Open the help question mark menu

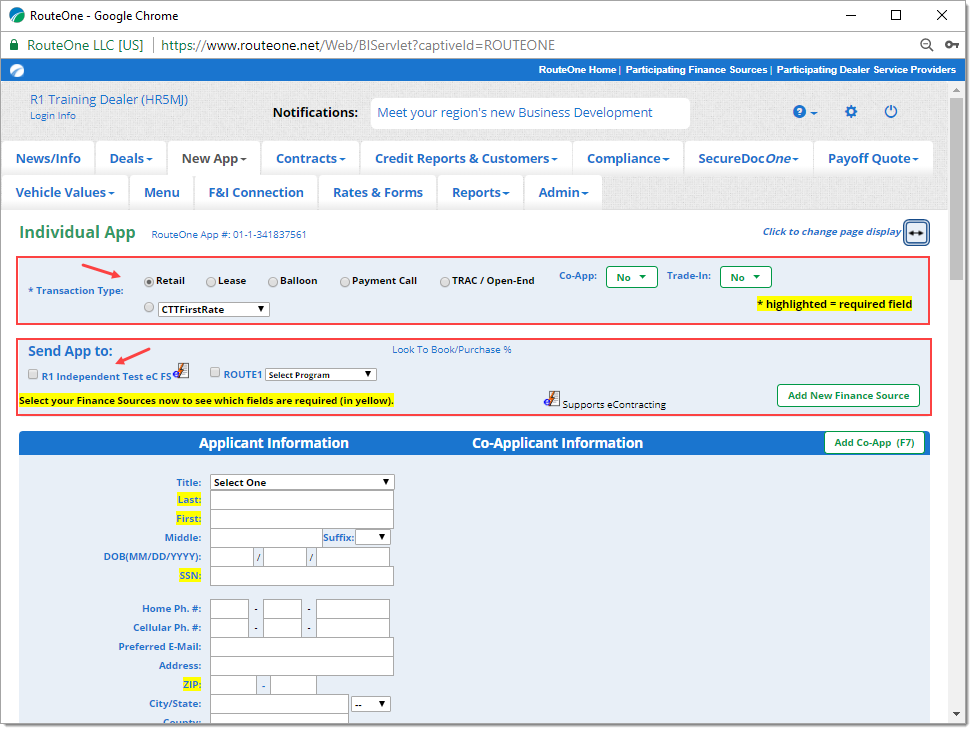[805, 112]
